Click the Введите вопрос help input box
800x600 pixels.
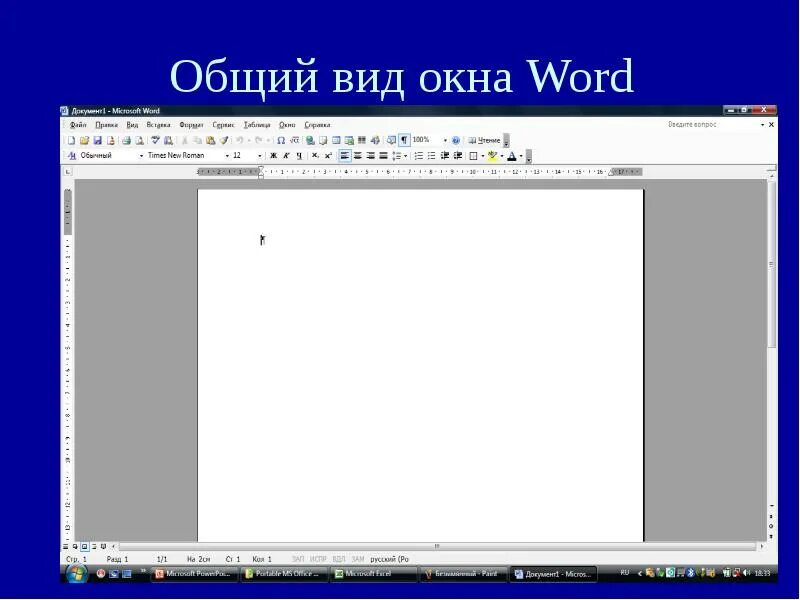point(712,124)
